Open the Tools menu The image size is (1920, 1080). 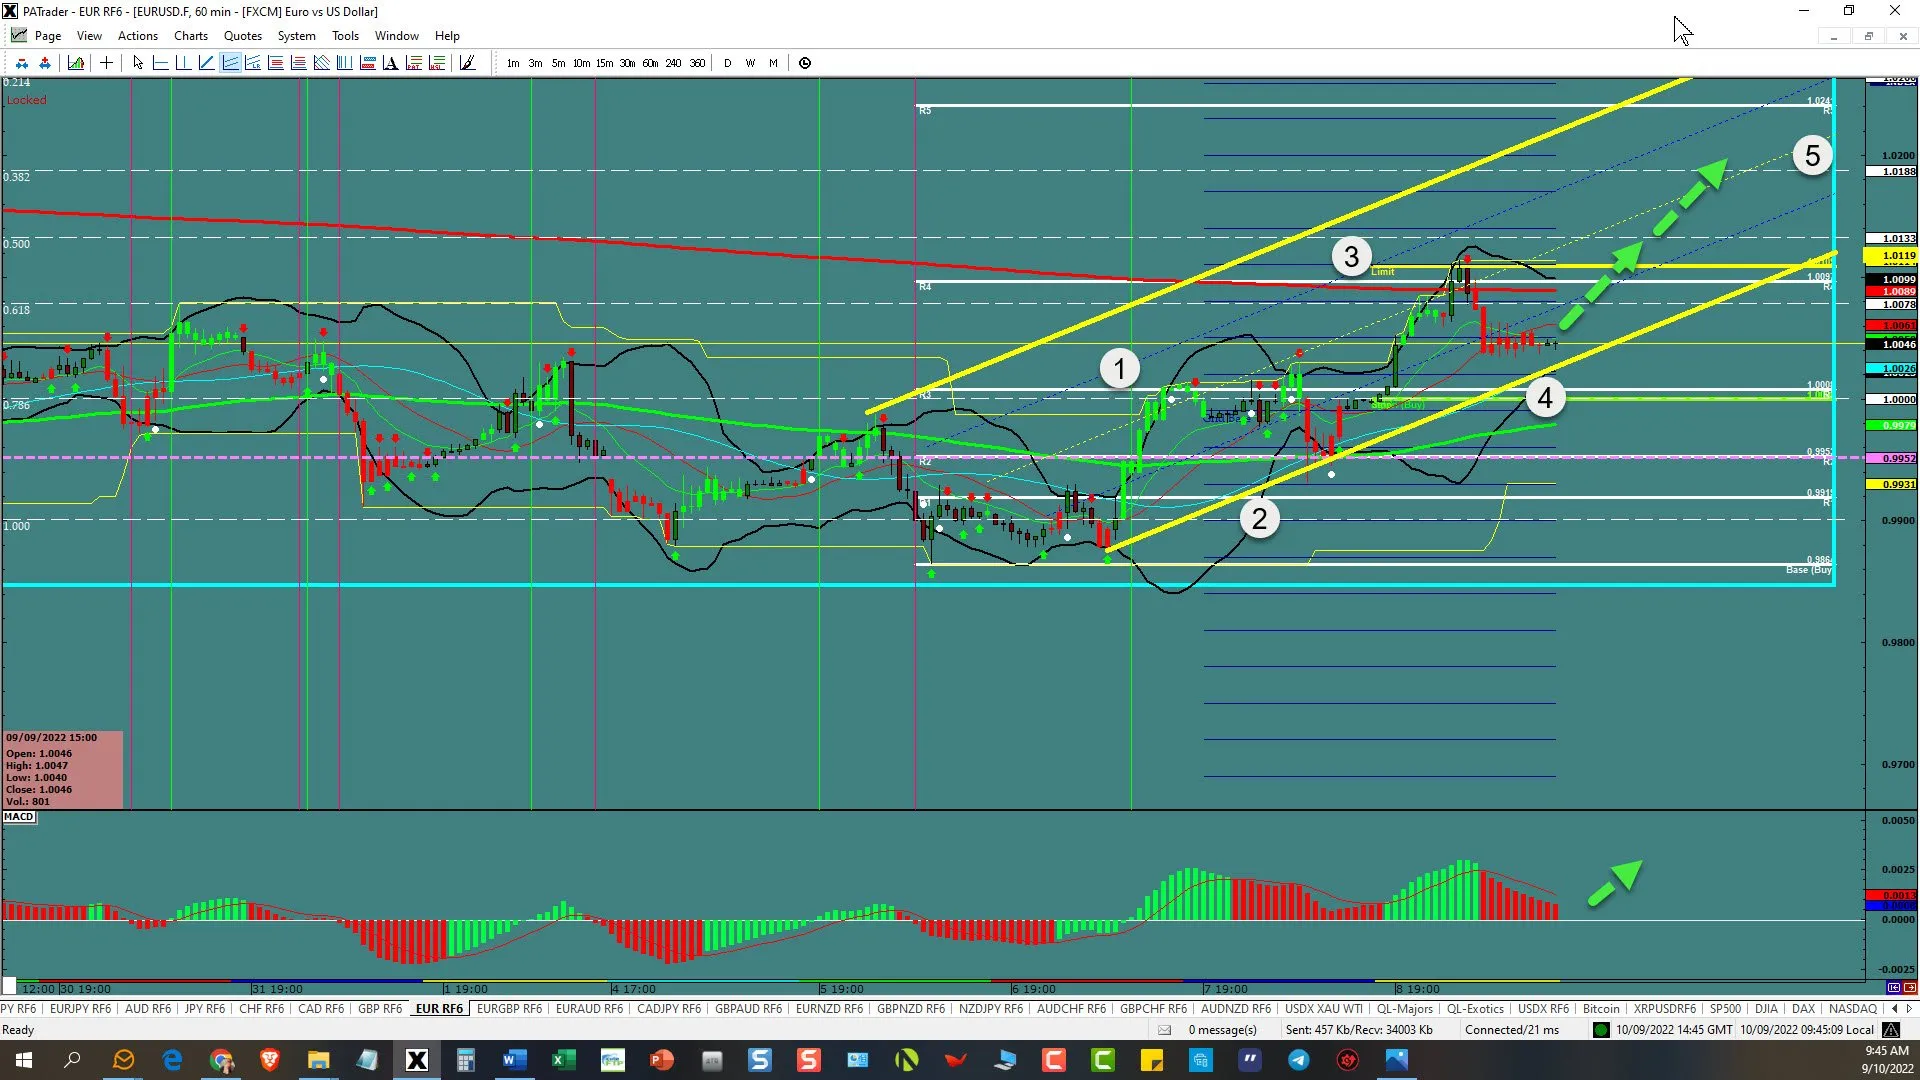coord(345,36)
